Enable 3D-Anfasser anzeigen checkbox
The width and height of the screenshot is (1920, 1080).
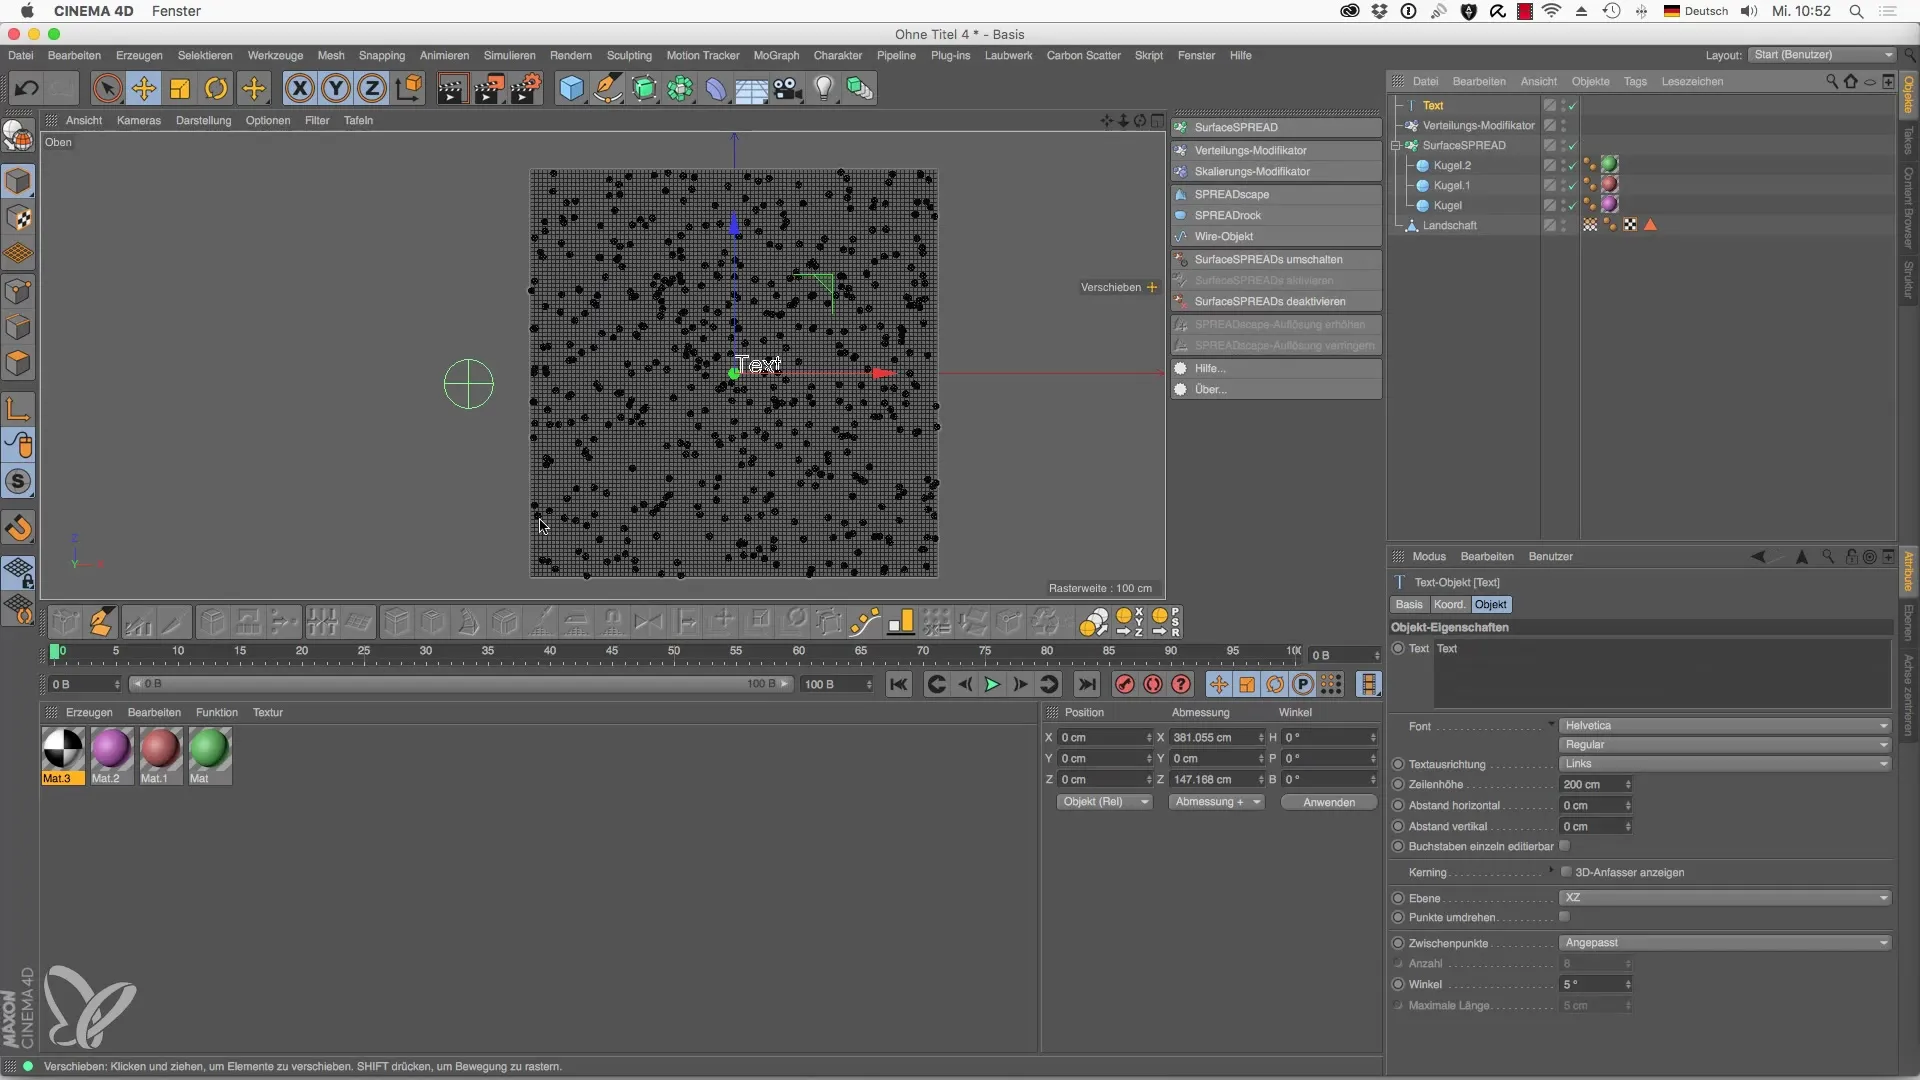pos(1566,872)
